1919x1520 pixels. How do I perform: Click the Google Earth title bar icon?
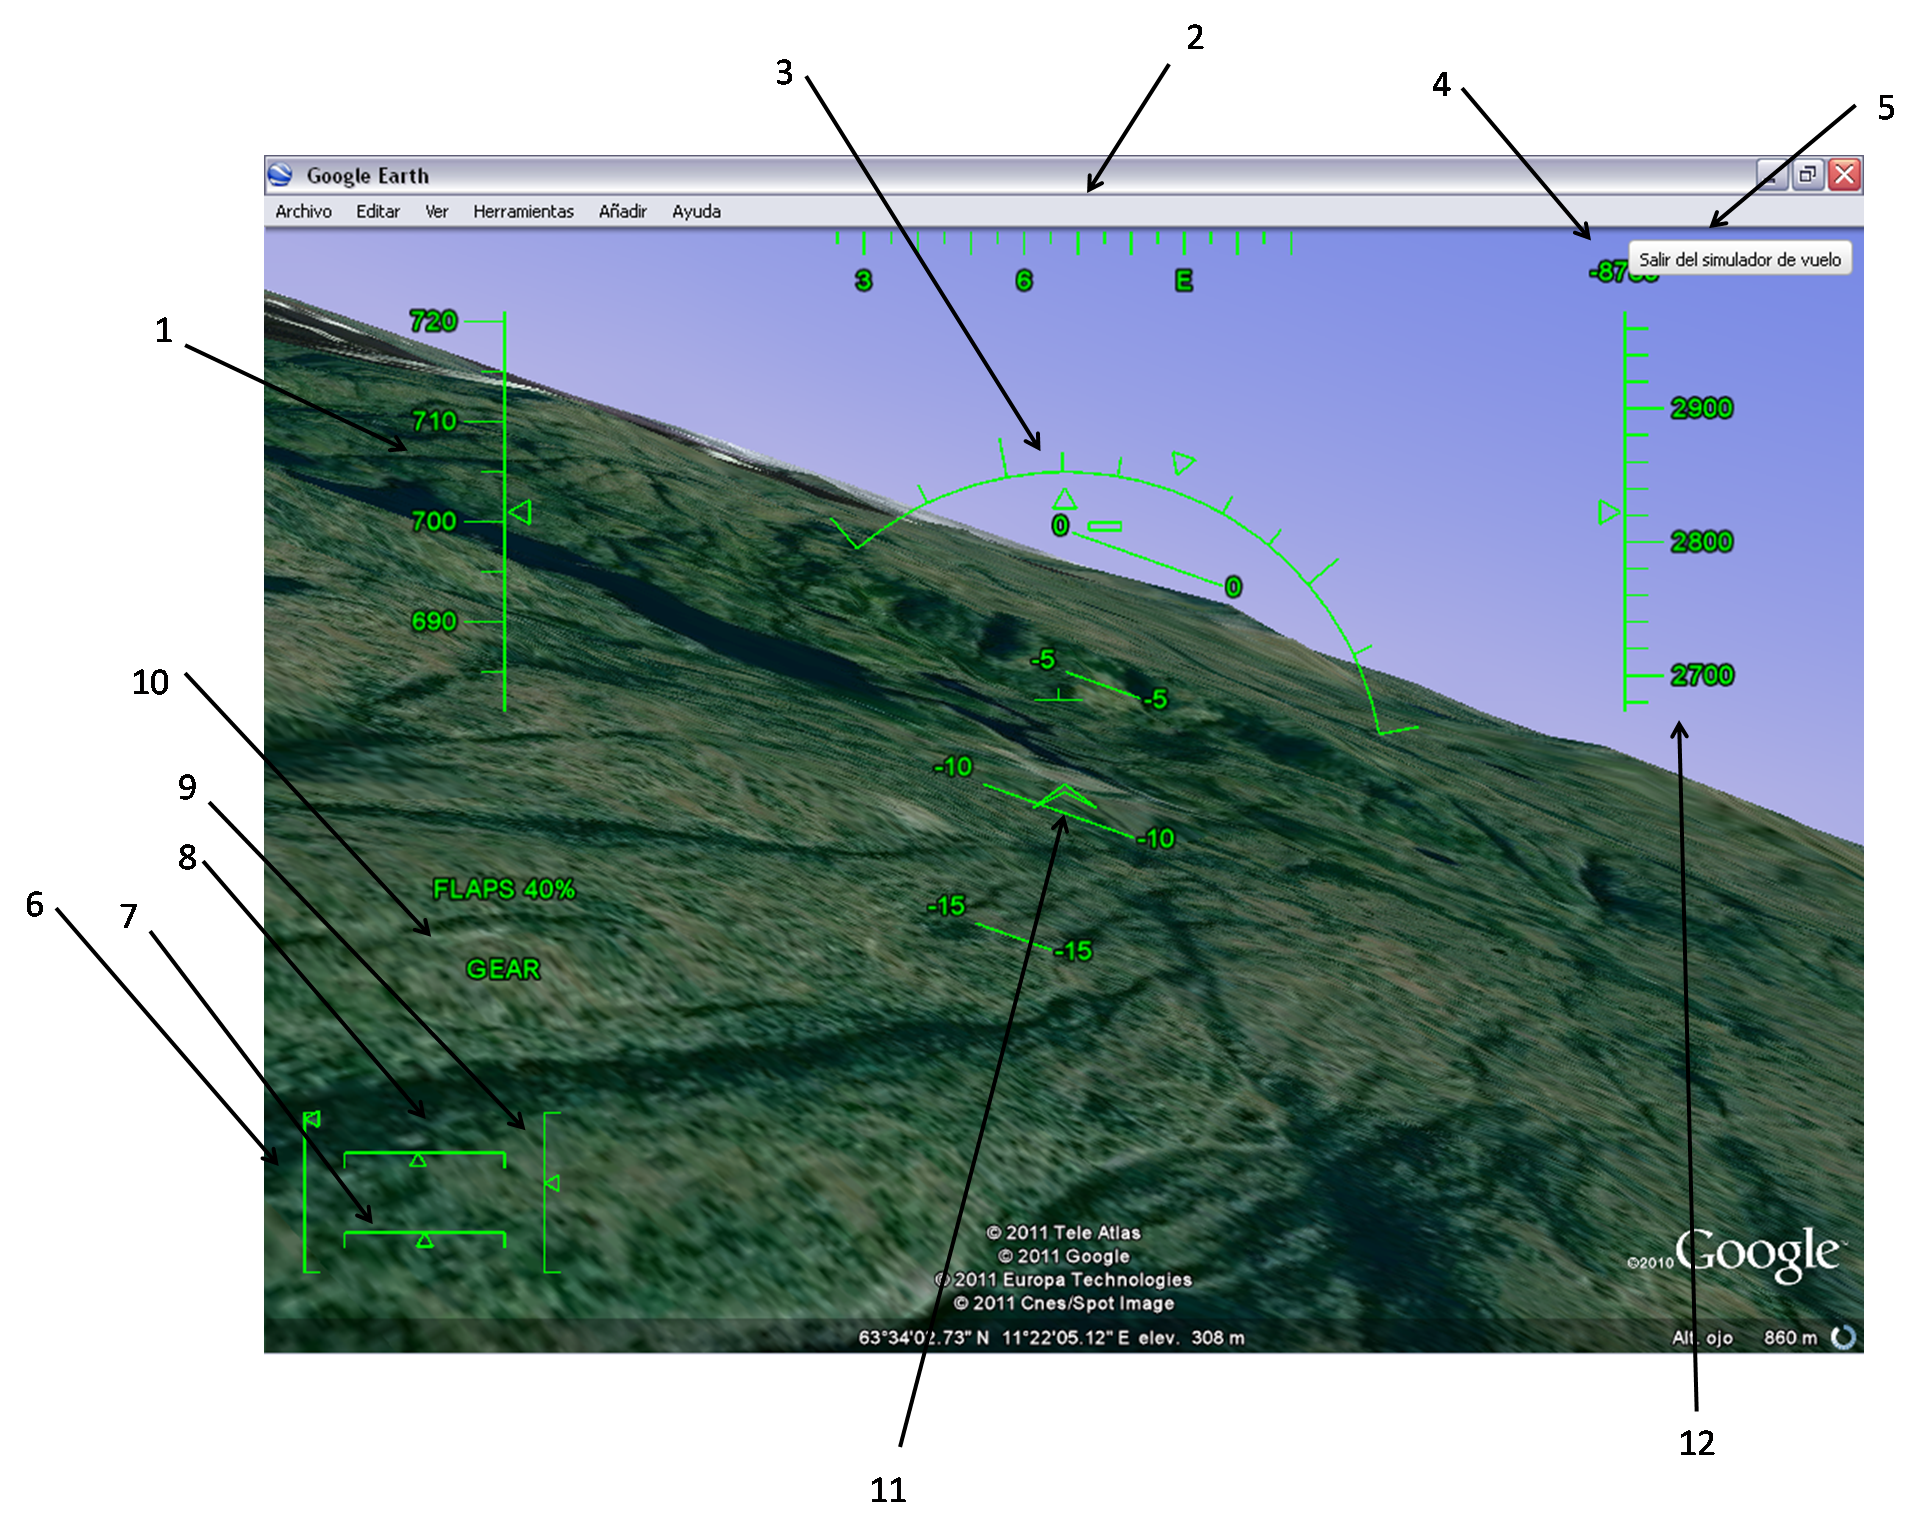coord(280,175)
